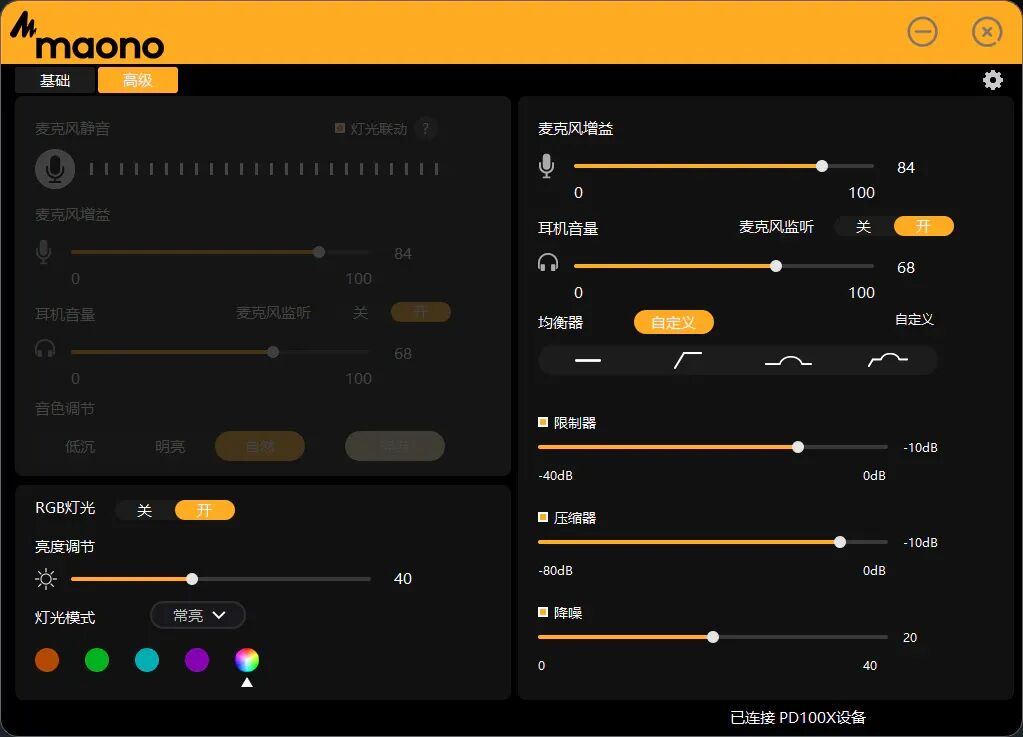Select the rainbow light color swatch
The image size is (1023, 737).
pos(247,660)
